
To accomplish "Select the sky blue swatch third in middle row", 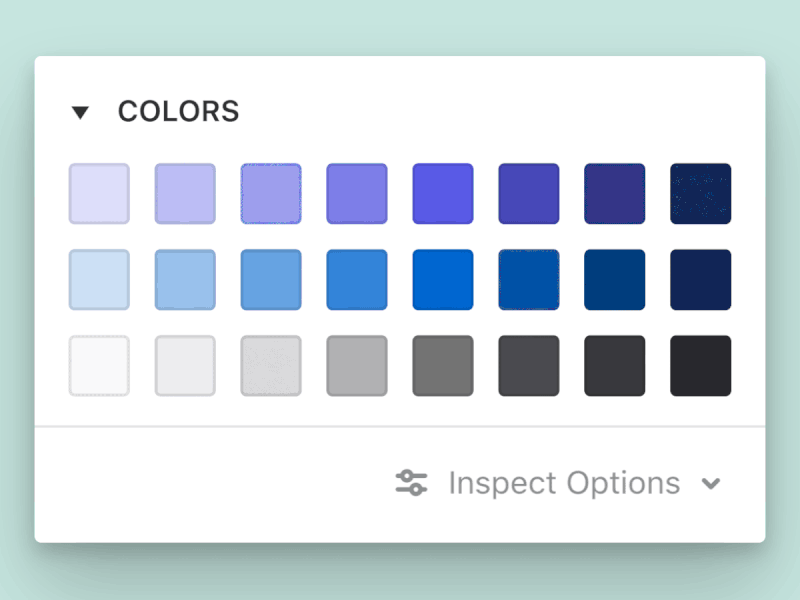I will [x=271, y=279].
